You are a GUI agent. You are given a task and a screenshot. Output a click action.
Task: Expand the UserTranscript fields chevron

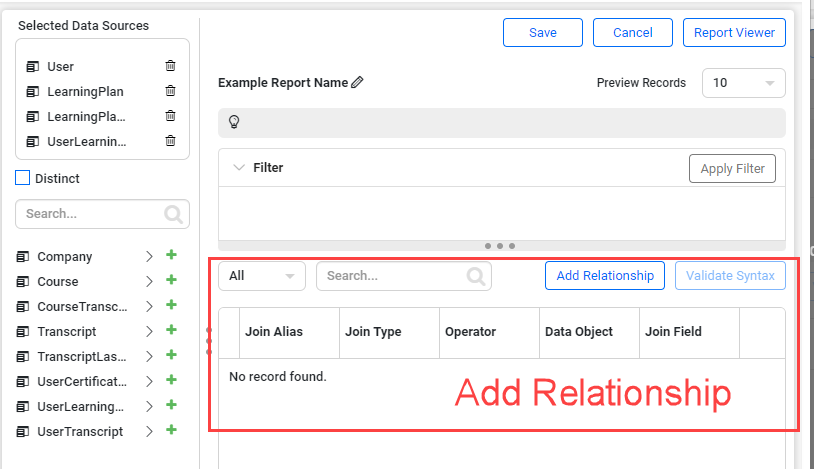pos(149,432)
